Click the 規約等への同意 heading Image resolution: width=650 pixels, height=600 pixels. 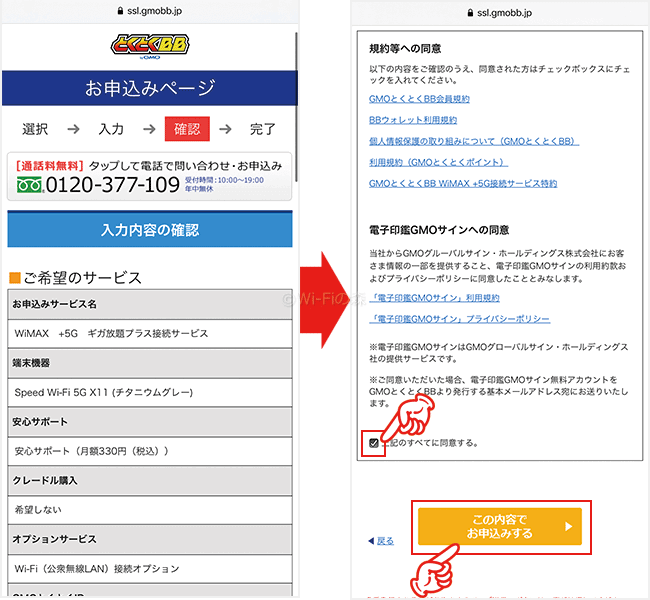pos(405,49)
